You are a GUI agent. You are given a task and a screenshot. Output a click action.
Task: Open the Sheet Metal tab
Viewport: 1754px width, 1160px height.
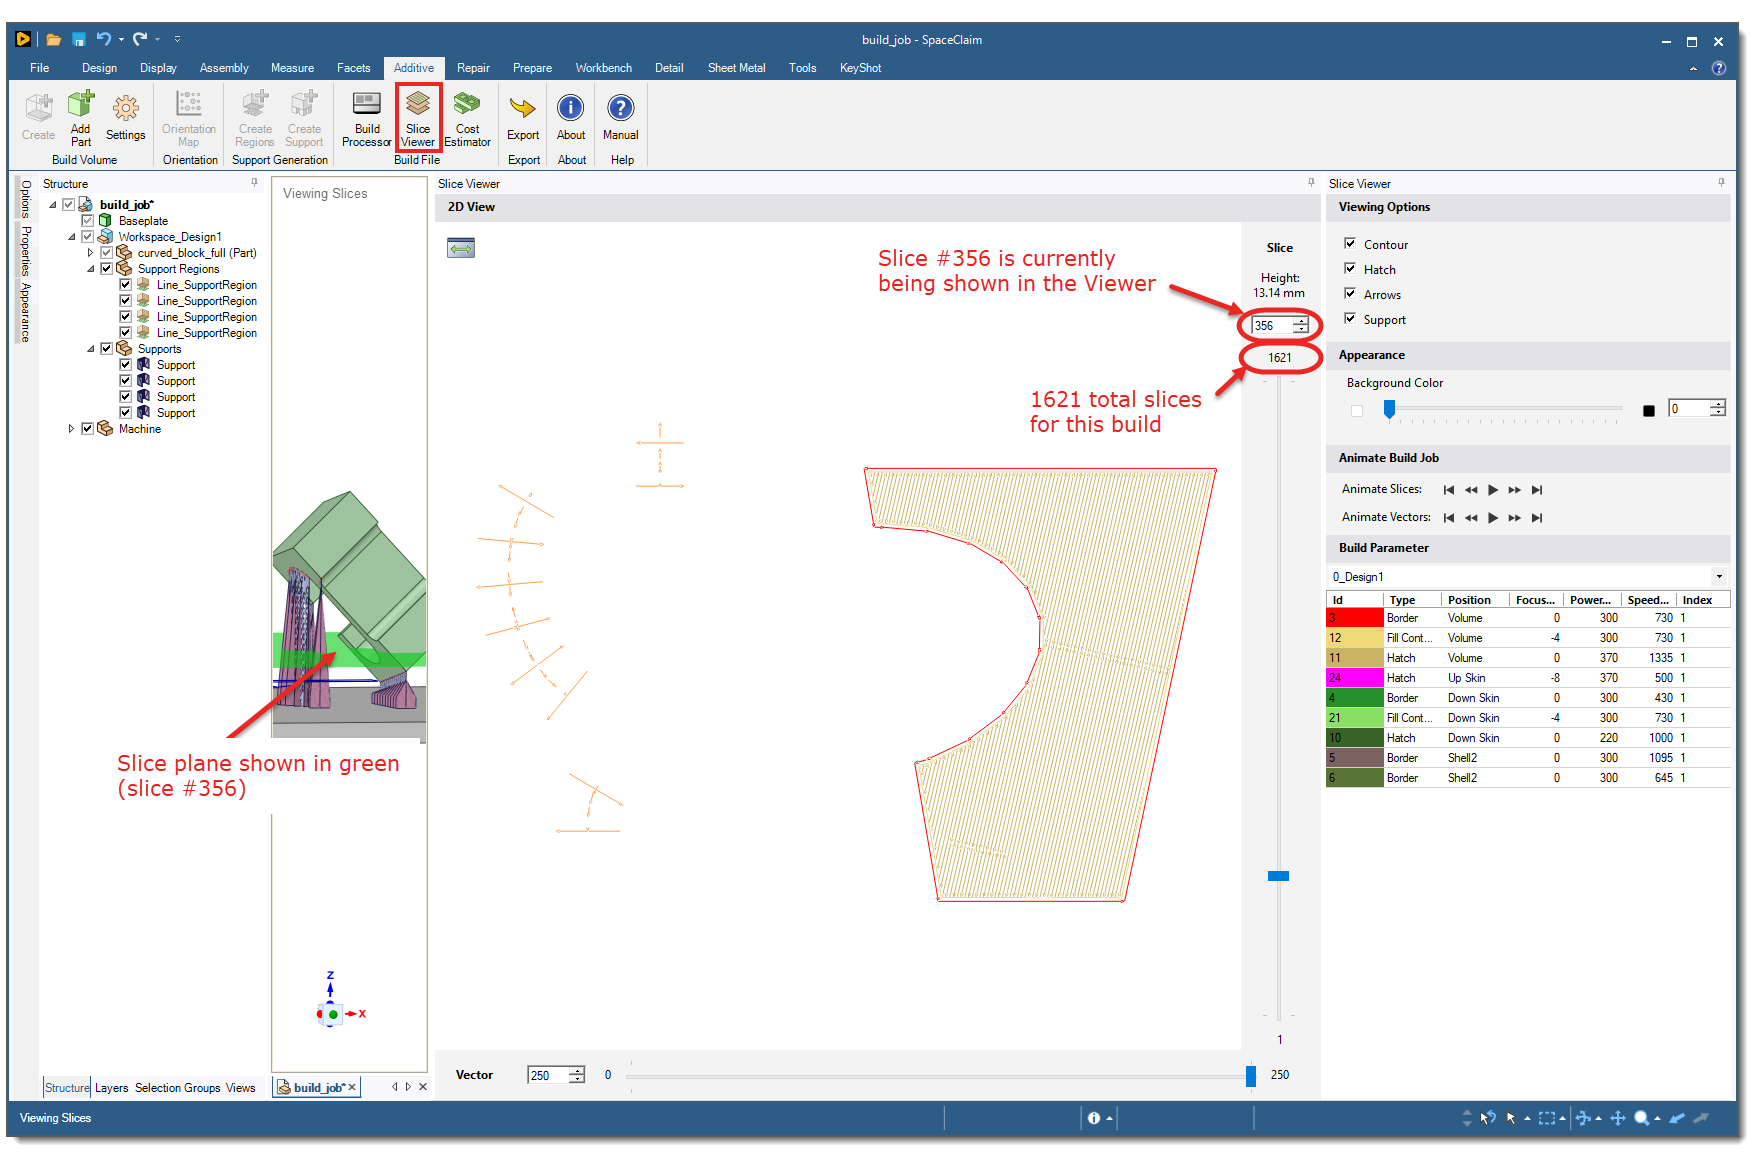pyautogui.click(x=736, y=67)
